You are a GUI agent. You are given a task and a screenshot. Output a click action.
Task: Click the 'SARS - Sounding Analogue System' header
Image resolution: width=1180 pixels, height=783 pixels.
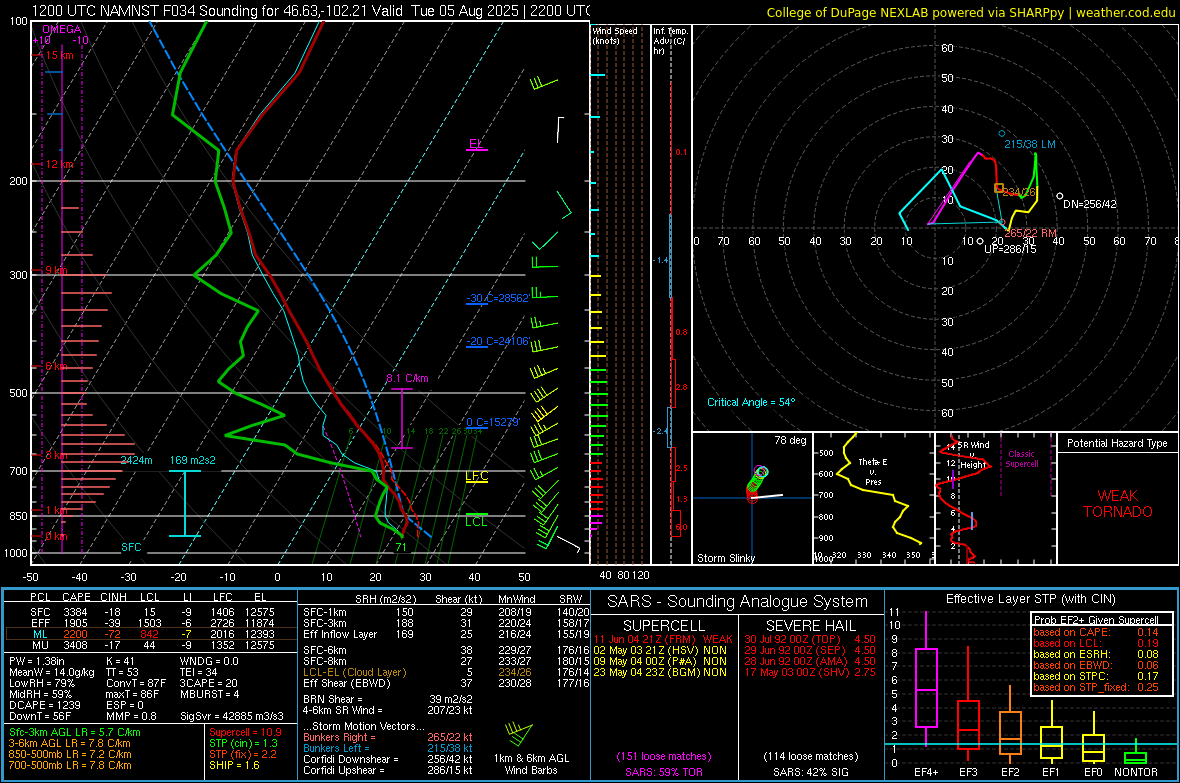coord(738,602)
